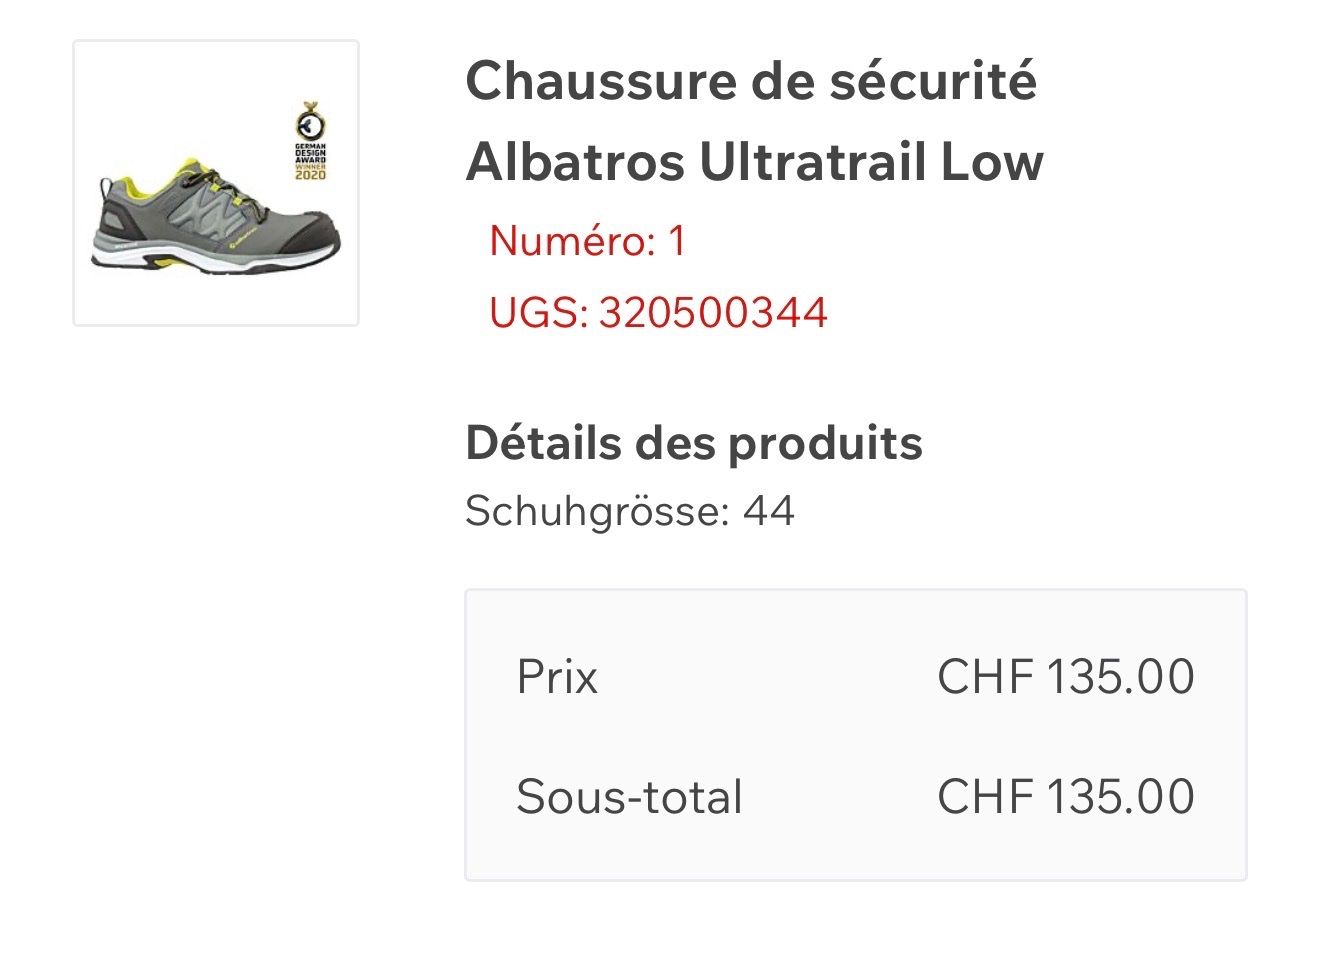Screen dimensions: 1320x968
Task: Click the "Prix" label in summary box
Action: 557,677
